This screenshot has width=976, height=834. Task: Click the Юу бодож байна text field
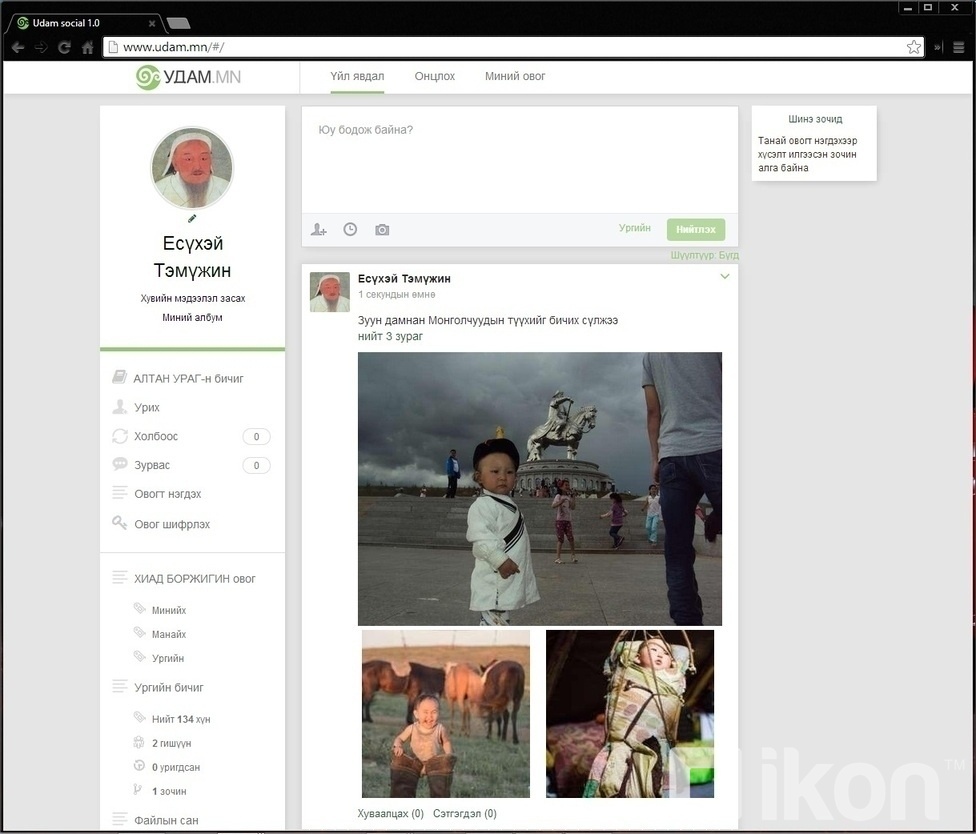tap(519, 160)
